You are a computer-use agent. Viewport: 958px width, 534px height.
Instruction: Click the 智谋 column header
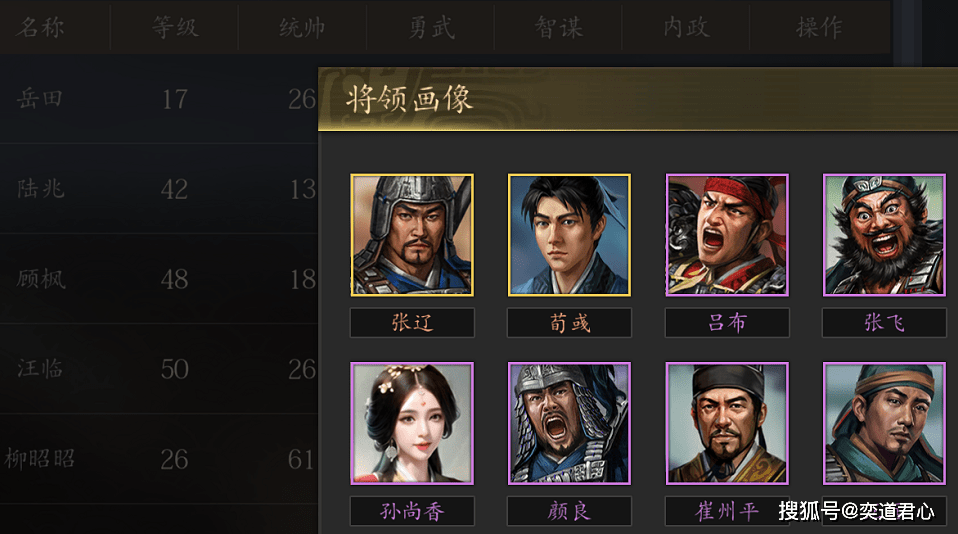click(x=558, y=27)
